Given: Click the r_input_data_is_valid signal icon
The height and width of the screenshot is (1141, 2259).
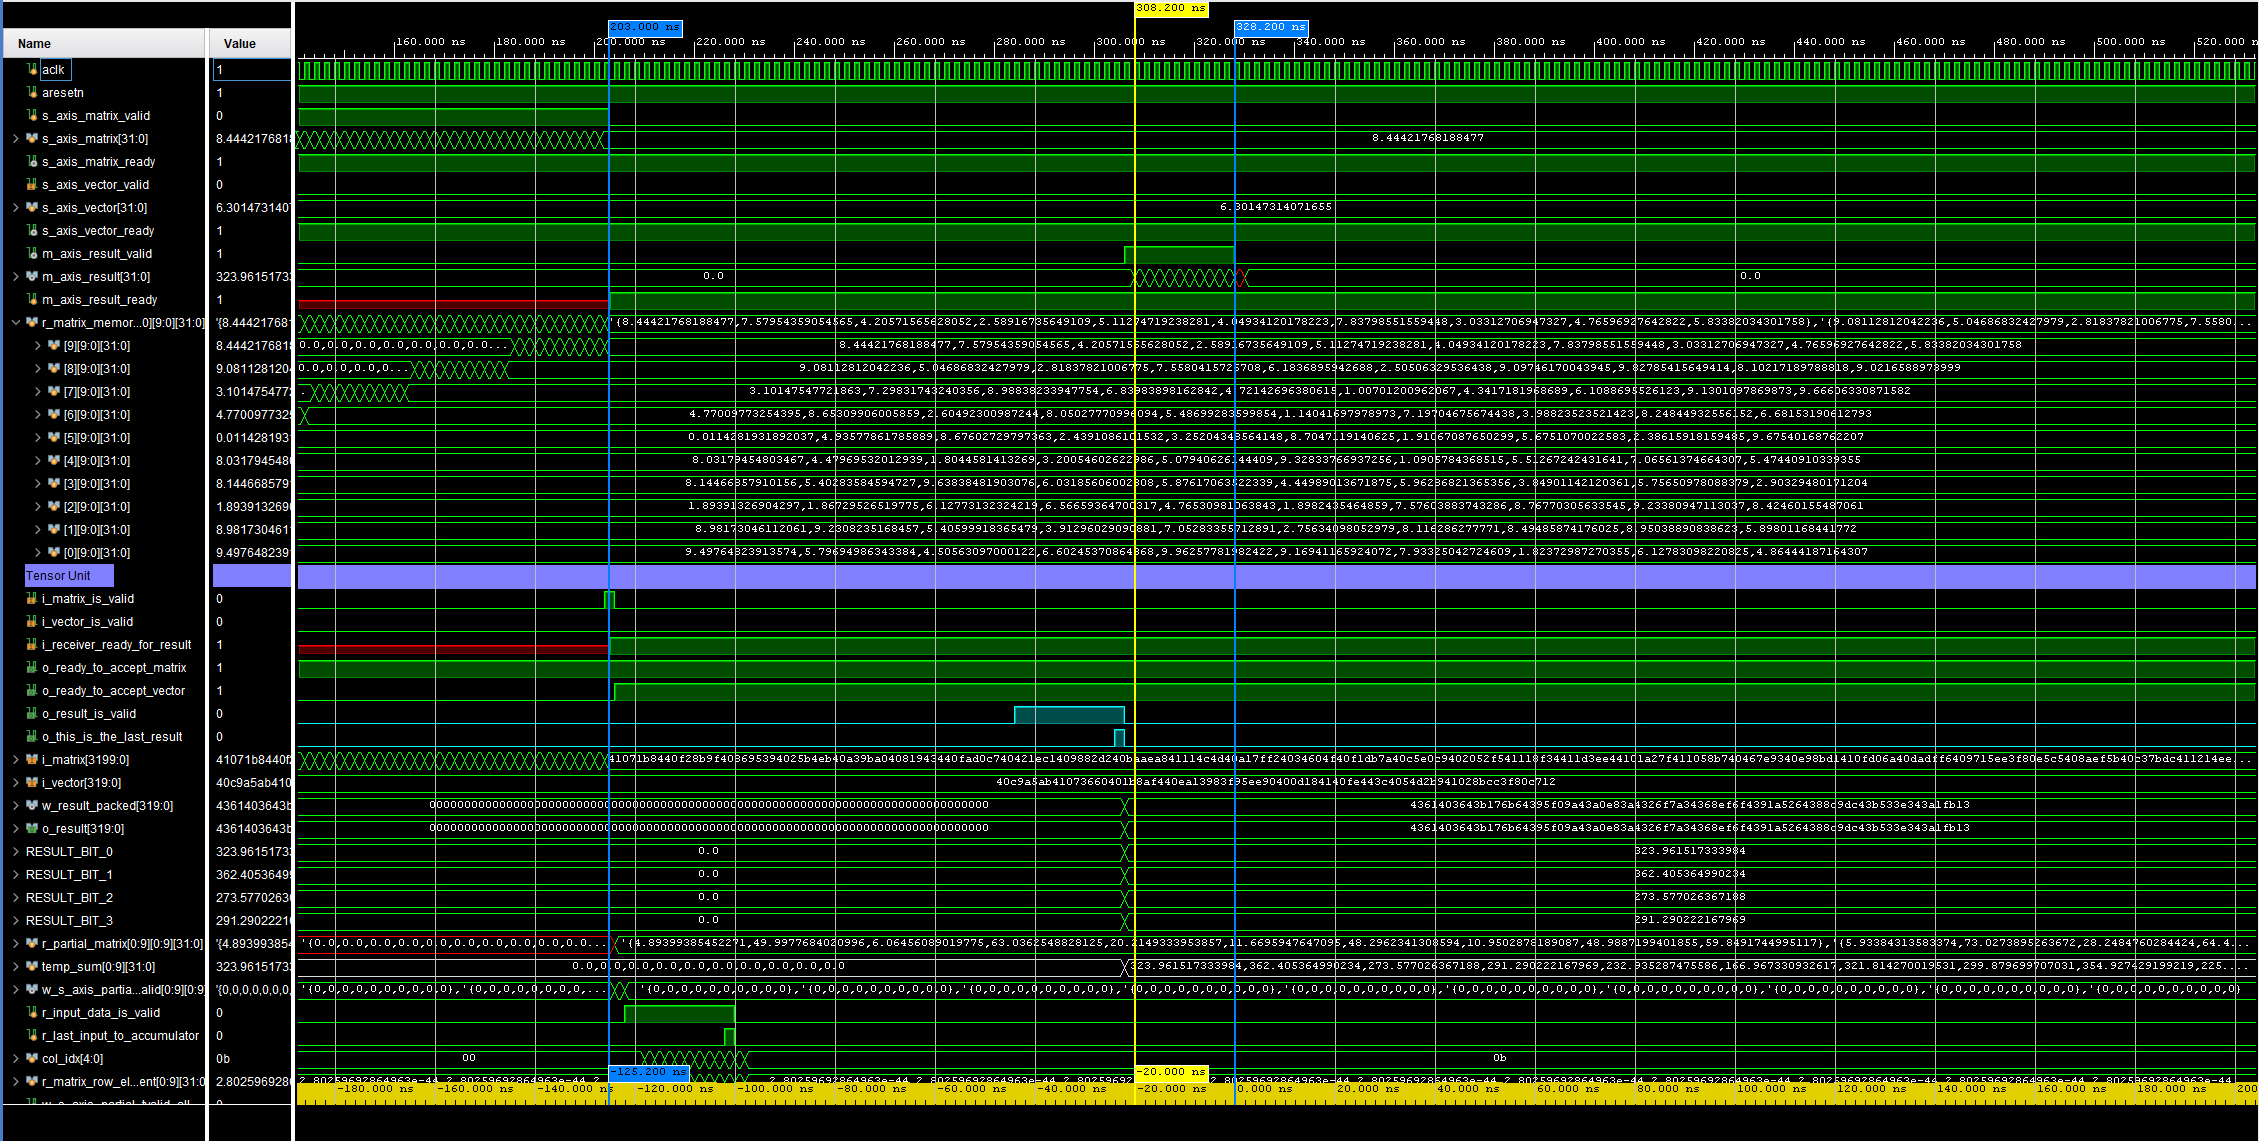Looking at the screenshot, I should point(32,1013).
